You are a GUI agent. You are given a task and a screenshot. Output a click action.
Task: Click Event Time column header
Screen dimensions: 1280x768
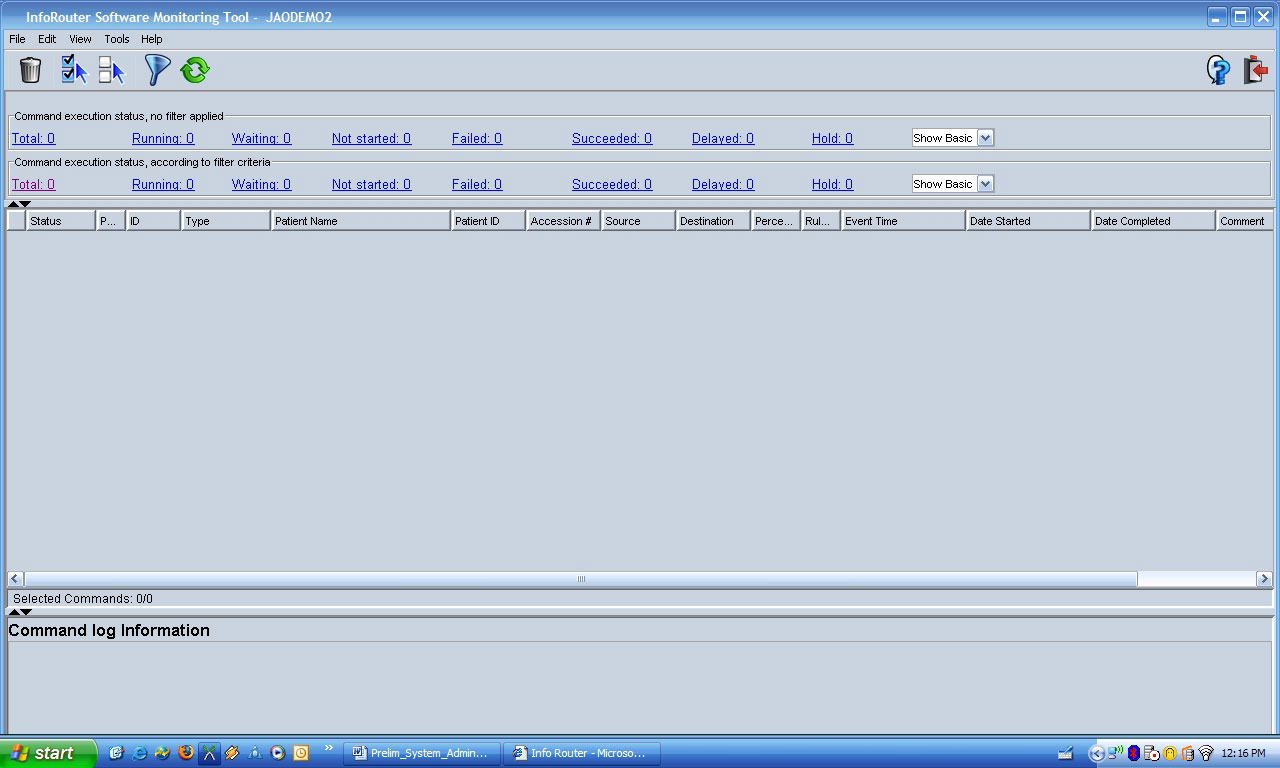tap(903, 221)
